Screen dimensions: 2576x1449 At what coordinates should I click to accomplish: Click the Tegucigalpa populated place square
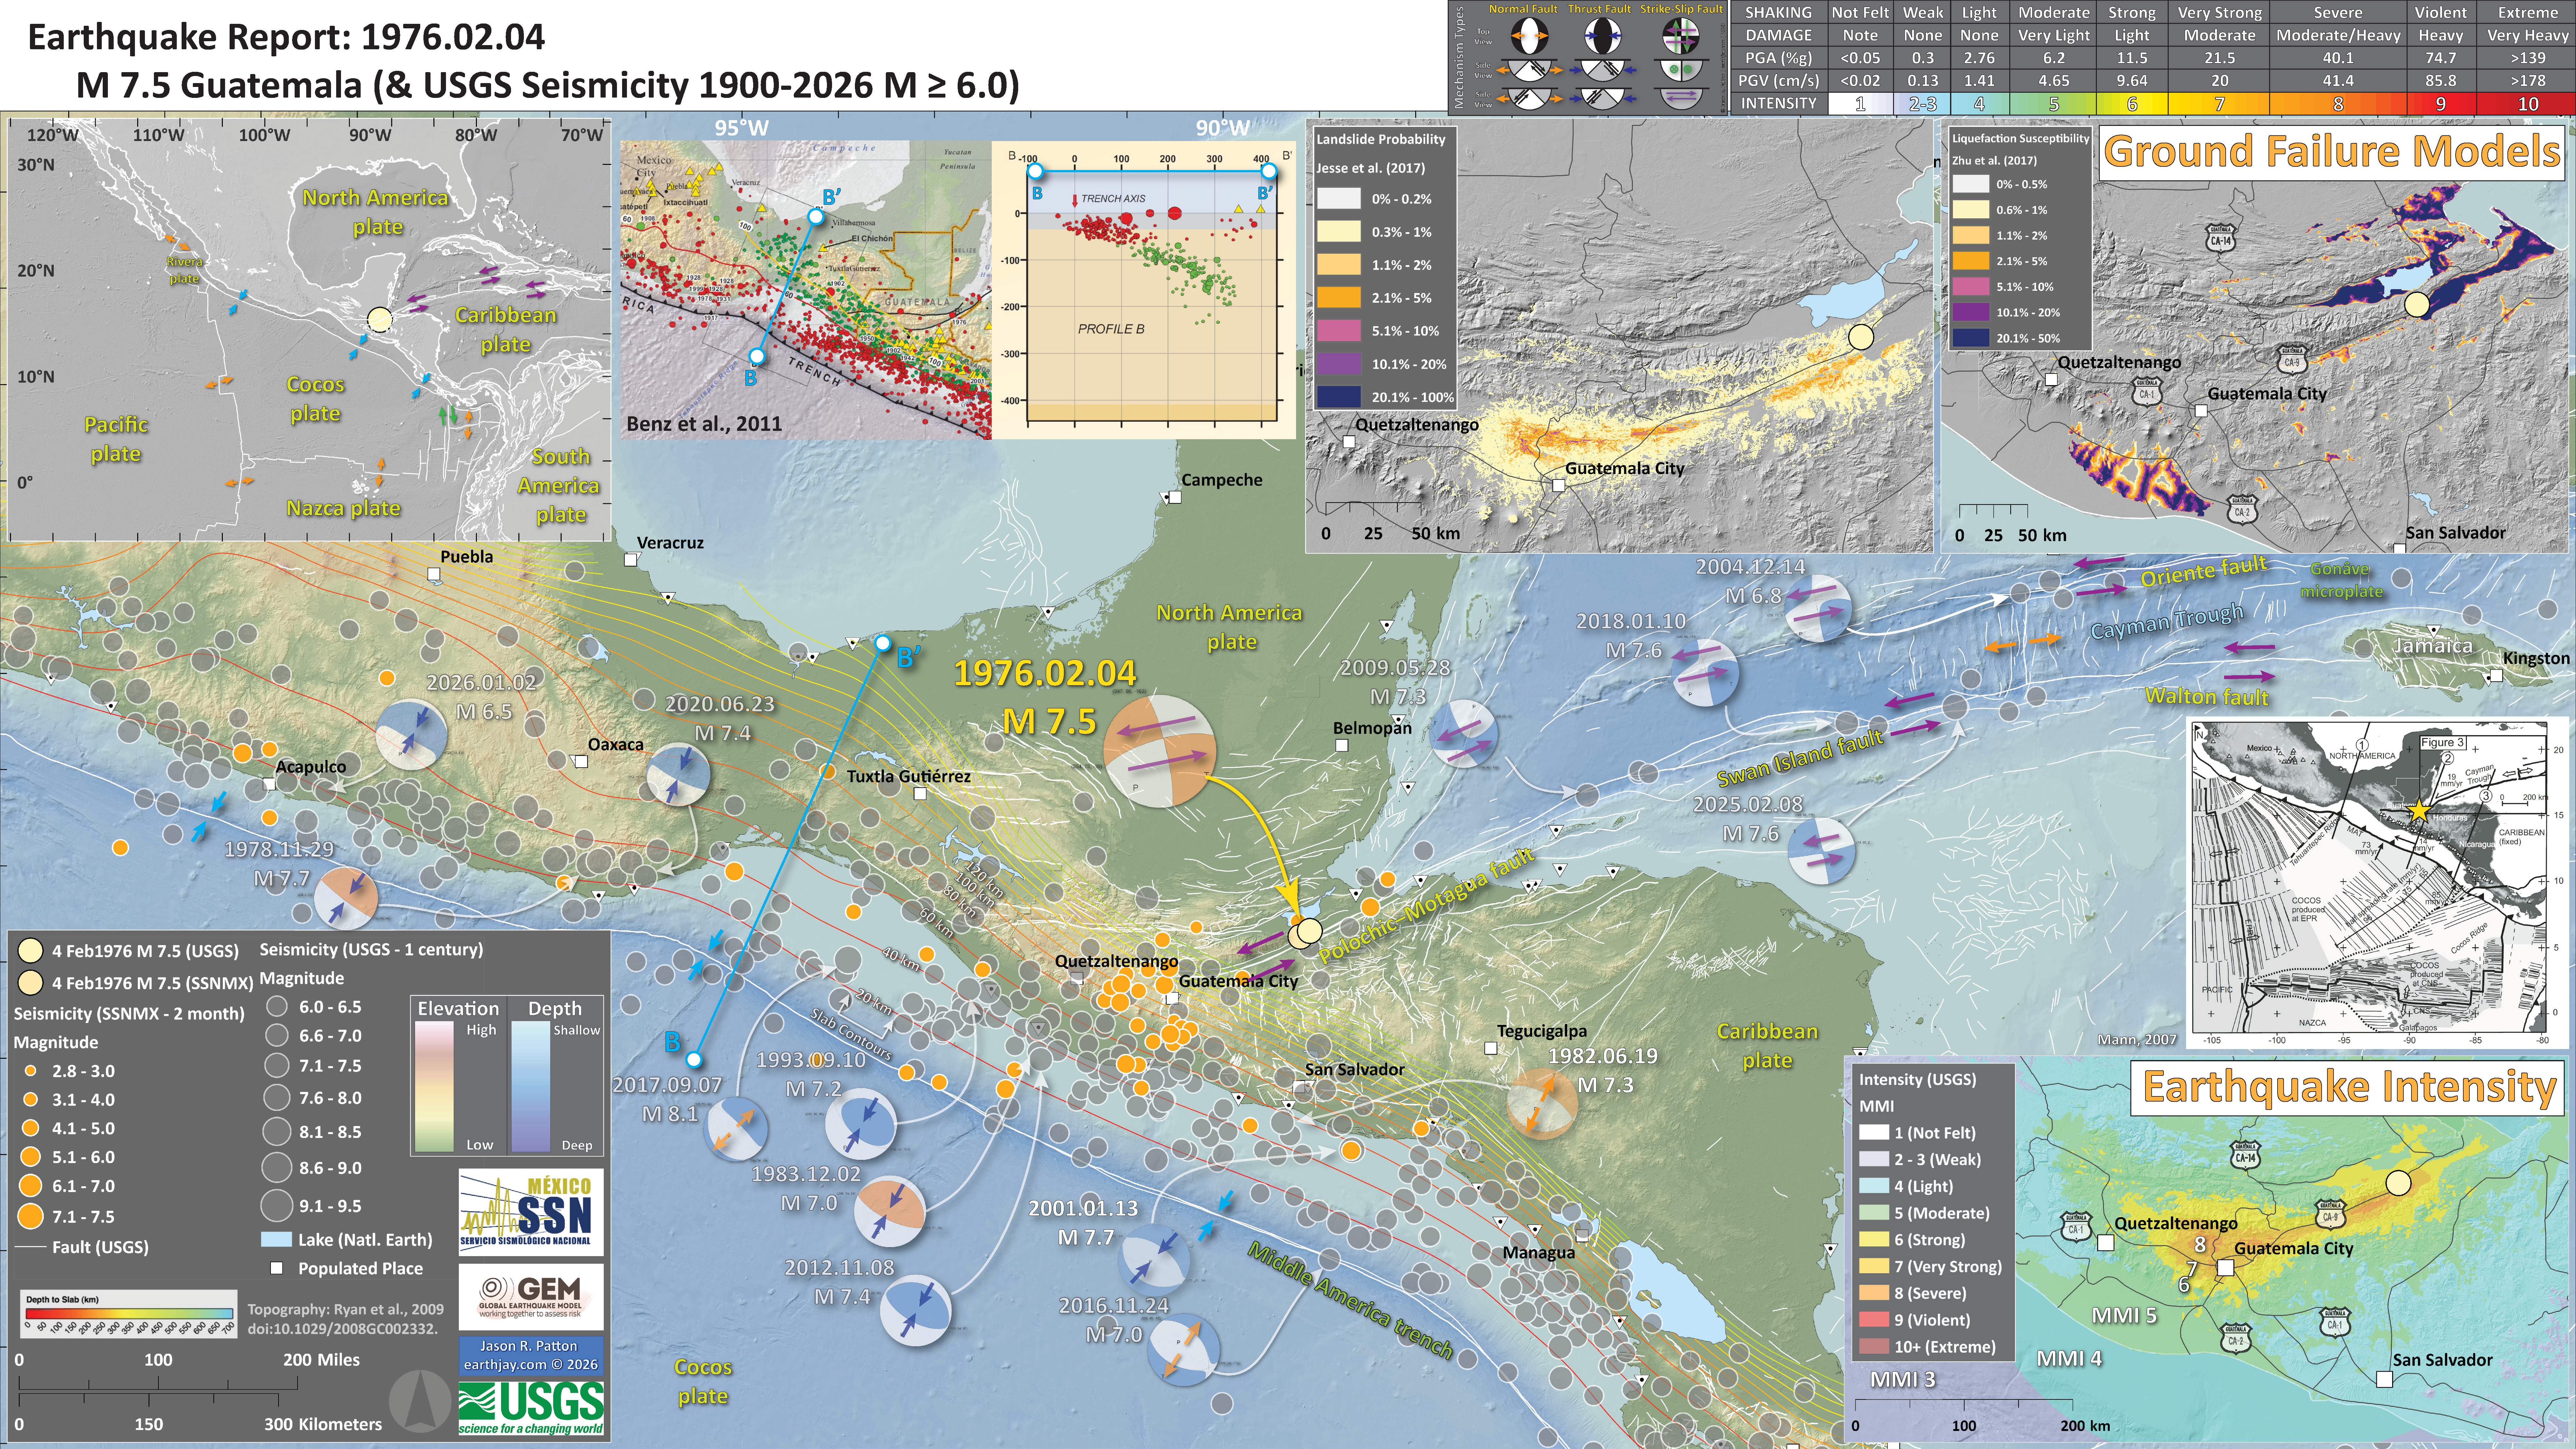[1491, 1048]
